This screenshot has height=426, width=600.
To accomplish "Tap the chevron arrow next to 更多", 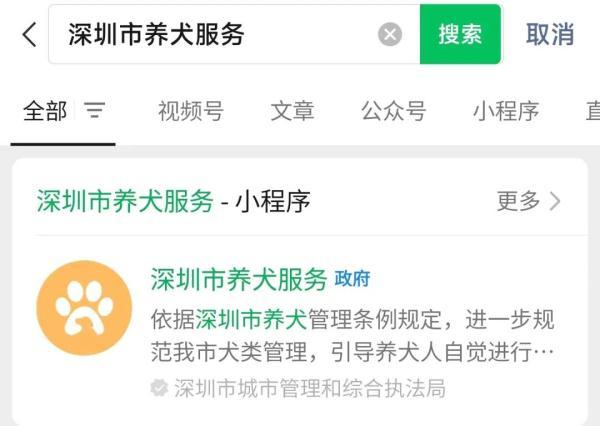I will (x=555, y=201).
